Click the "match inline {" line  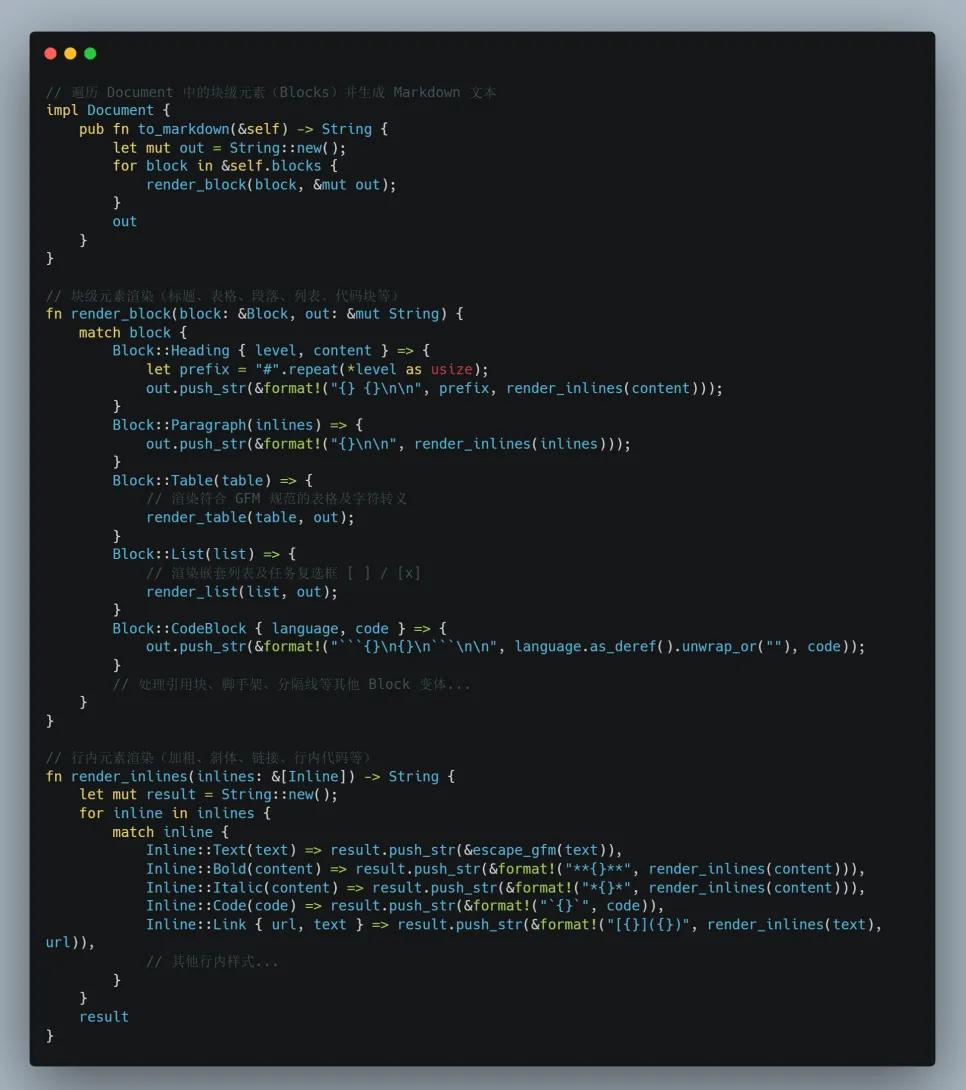click(x=170, y=833)
